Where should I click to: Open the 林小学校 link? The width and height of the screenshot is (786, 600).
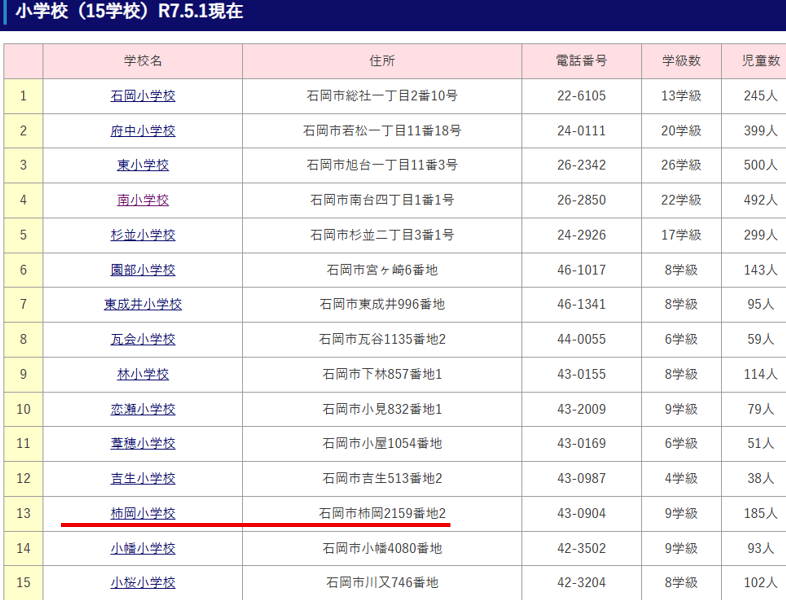coord(143,374)
